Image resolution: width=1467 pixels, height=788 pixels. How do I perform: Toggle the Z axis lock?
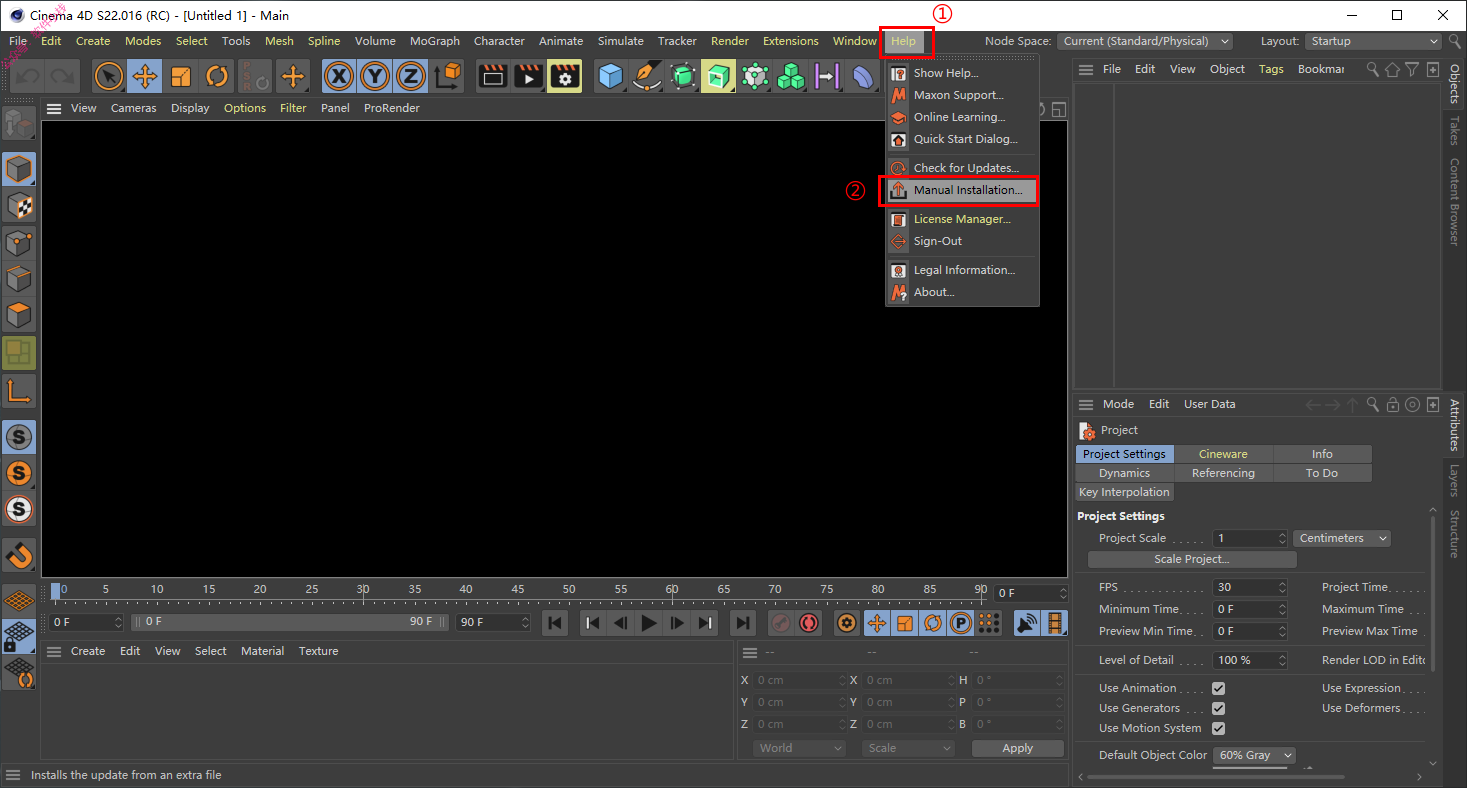411,76
